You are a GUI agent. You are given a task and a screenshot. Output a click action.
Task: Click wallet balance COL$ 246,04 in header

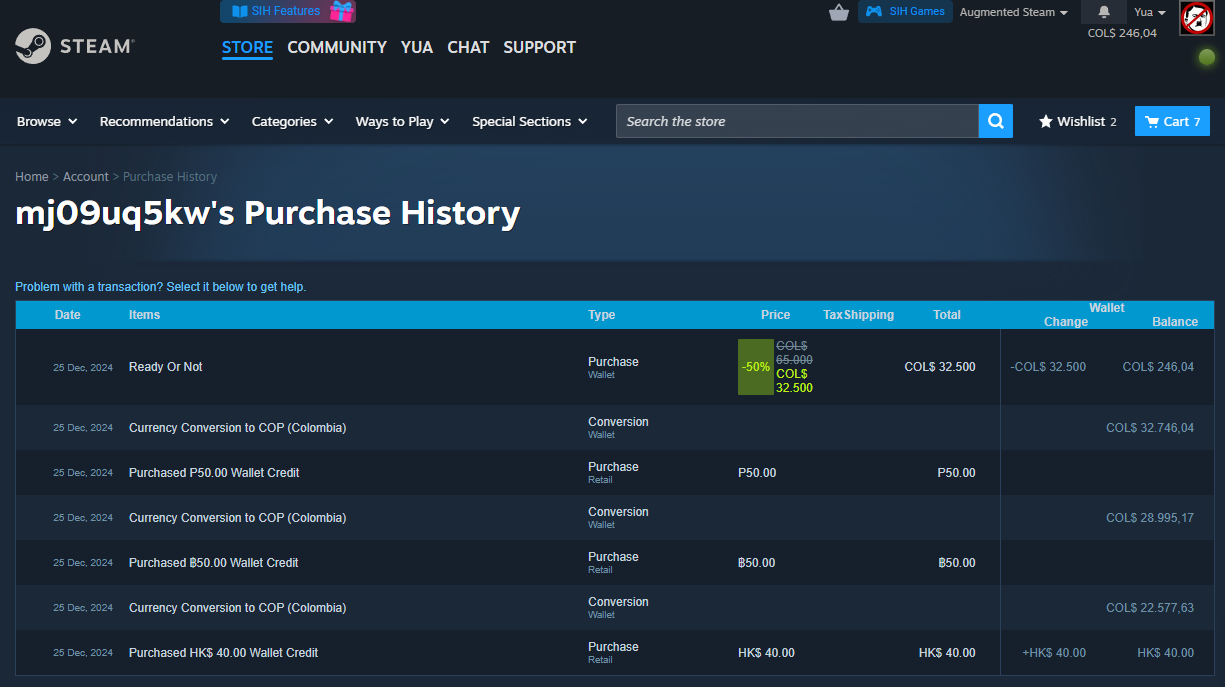coord(1122,33)
